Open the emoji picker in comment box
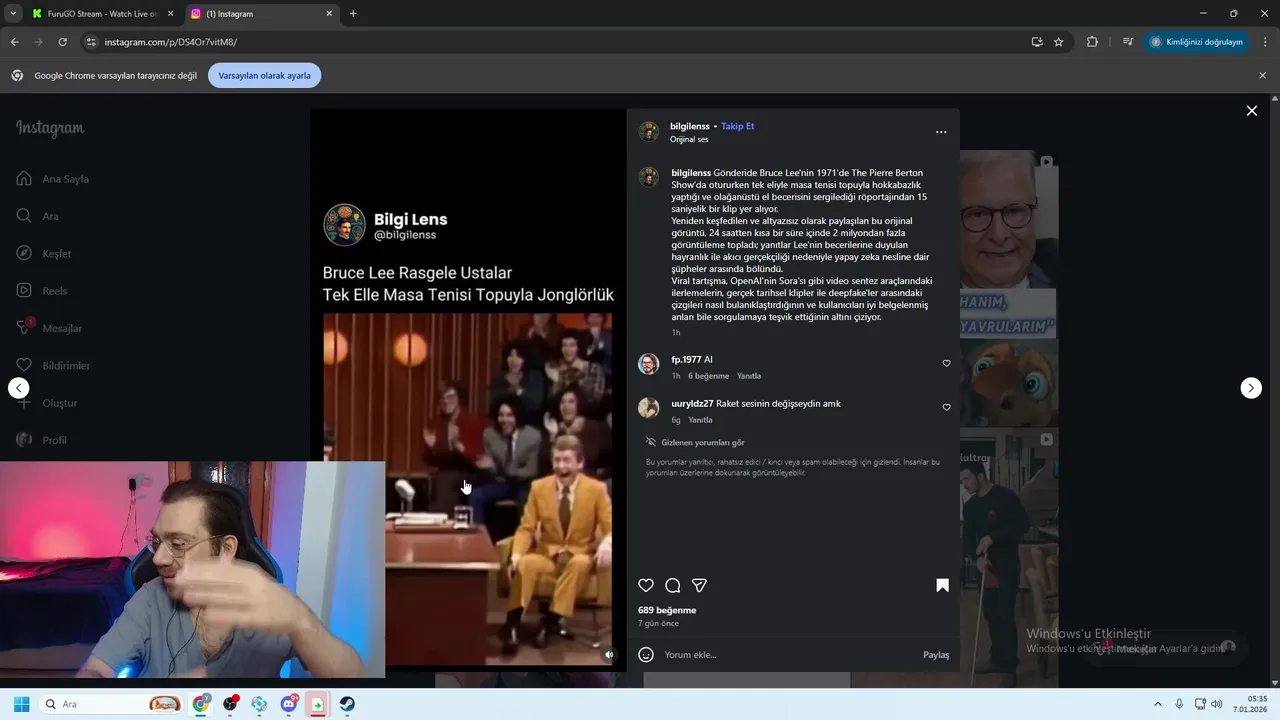Image resolution: width=1280 pixels, height=720 pixels. point(646,654)
